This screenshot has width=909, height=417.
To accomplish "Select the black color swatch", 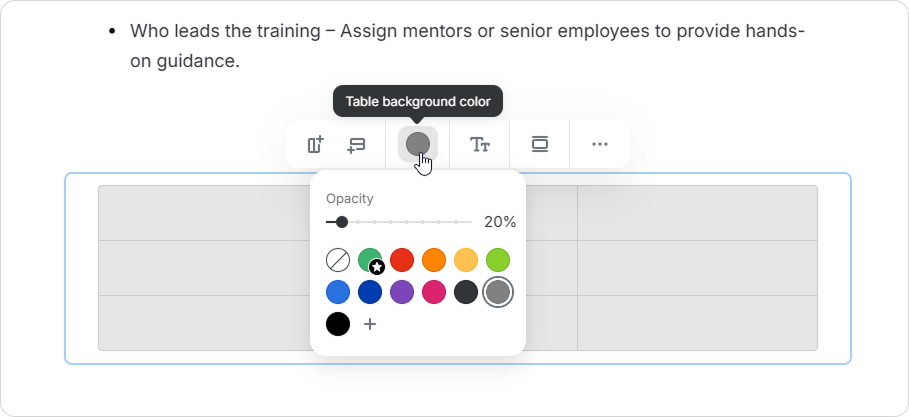I will pos(338,324).
